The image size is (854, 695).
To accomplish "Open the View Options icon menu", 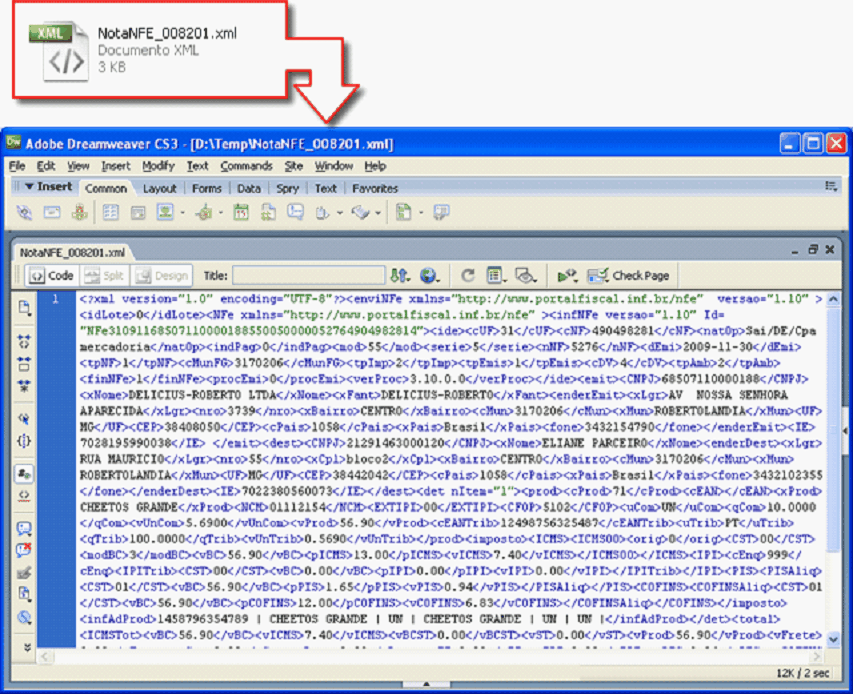I will [x=496, y=276].
